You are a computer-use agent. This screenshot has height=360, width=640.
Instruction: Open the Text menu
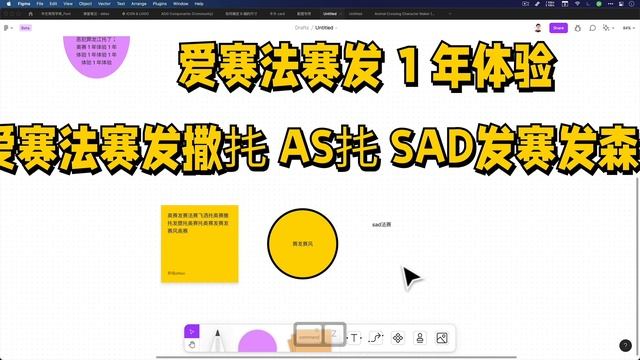tap(121, 4)
